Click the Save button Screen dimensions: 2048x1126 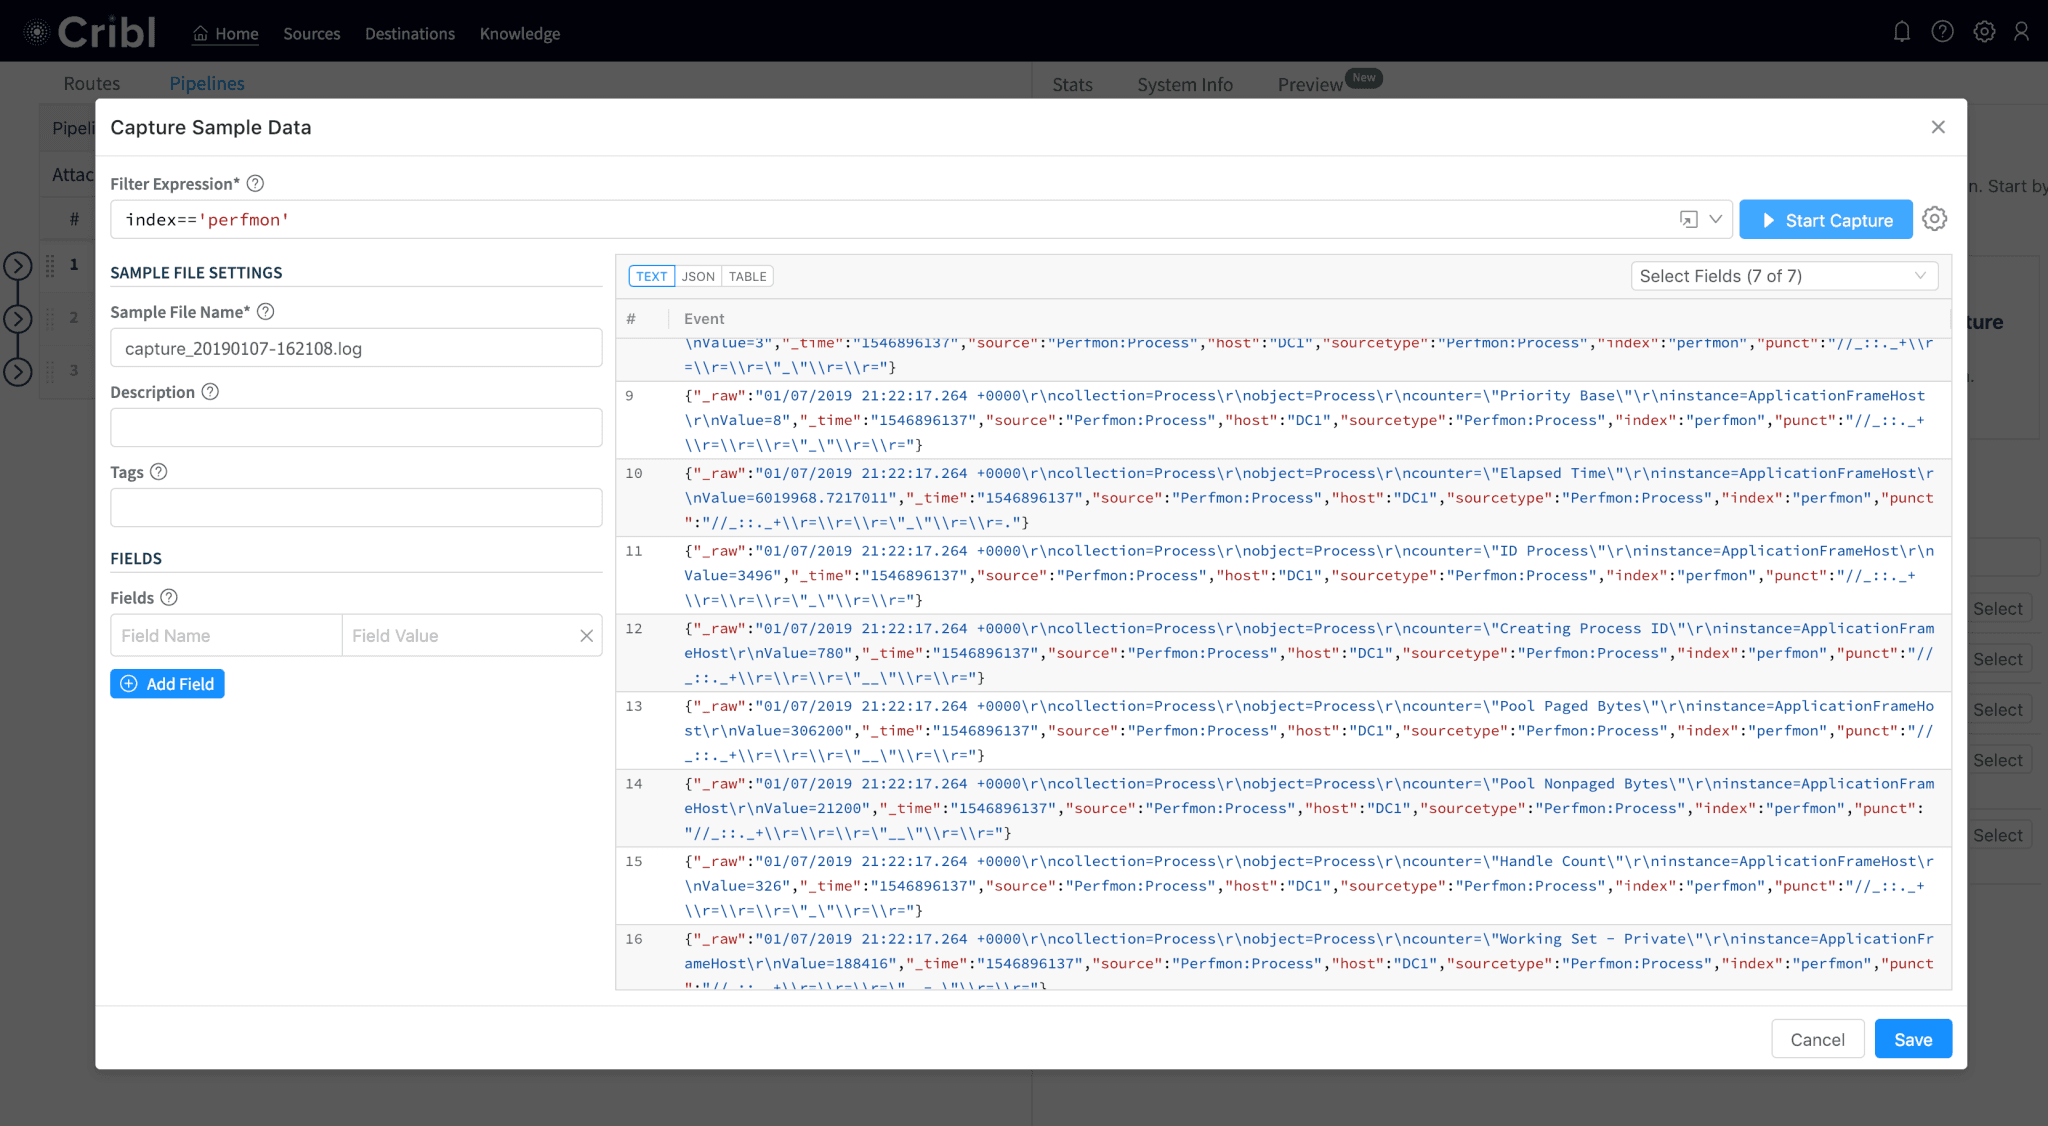pyautogui.click(x=1912, y=1039)
